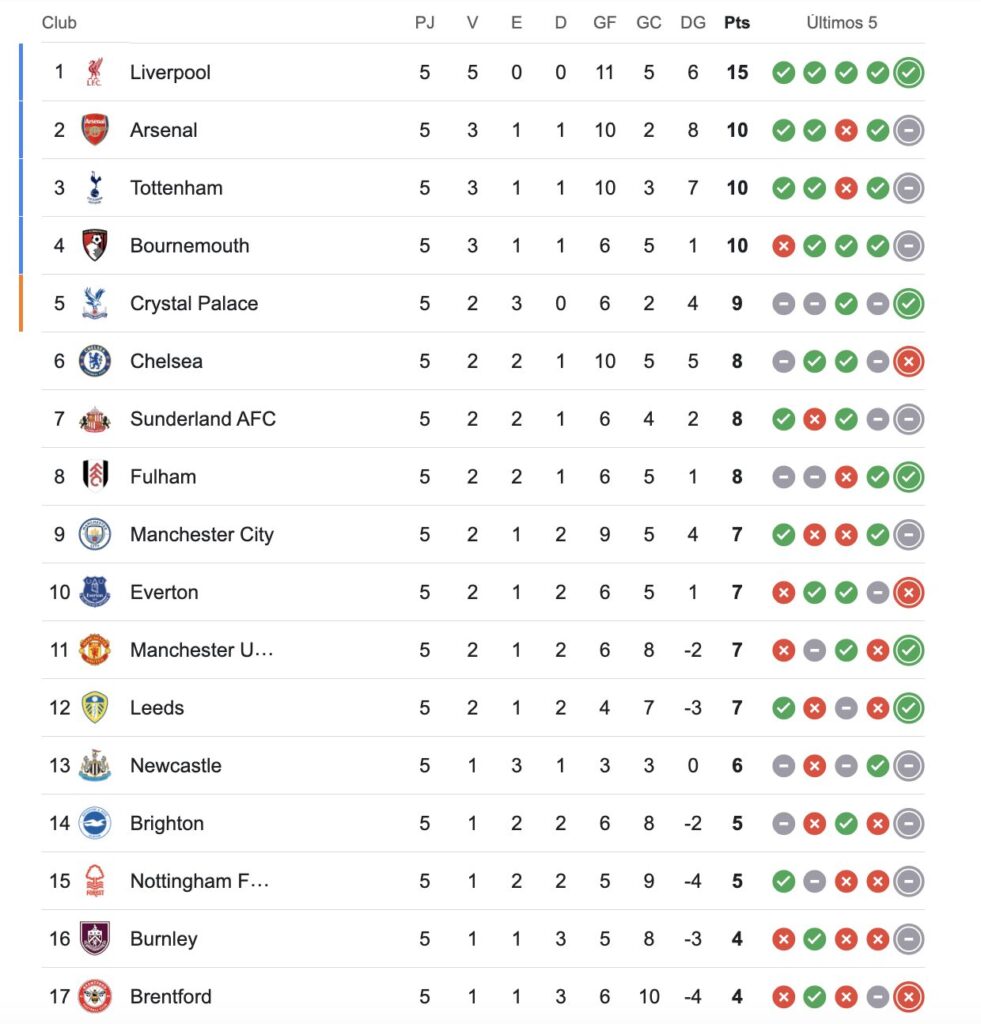Click the Liverpool club crest icon
981x1024 pixels.
[x=94, y=72]
